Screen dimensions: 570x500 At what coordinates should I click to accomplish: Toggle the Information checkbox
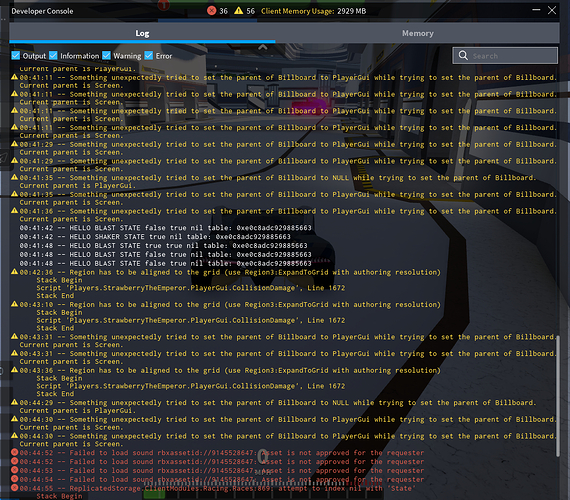[x=53, y=55]
